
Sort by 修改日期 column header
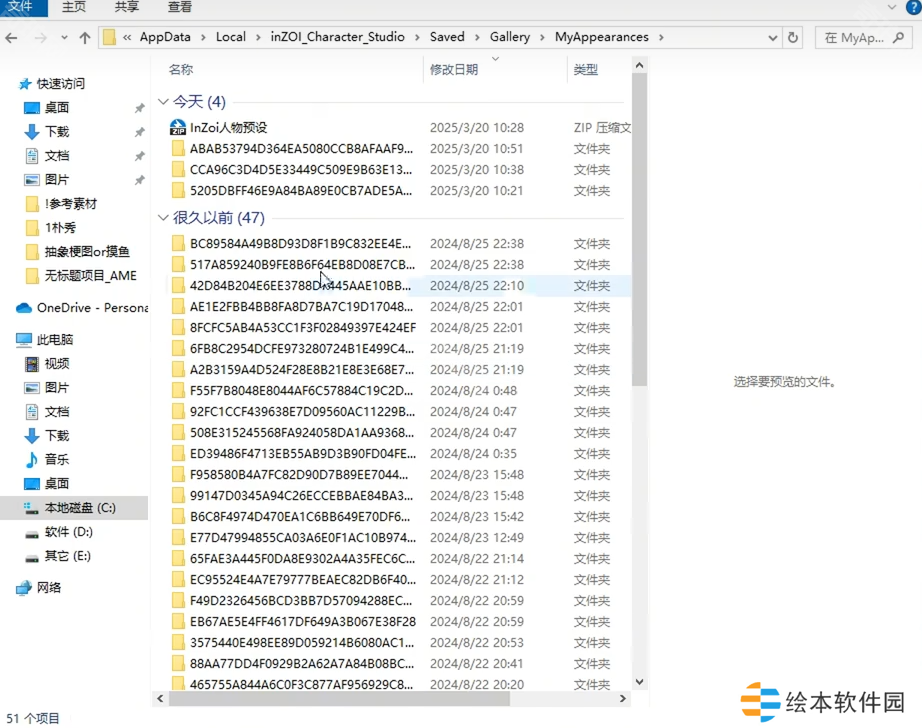pyautogui.click(x=454, y=70)
